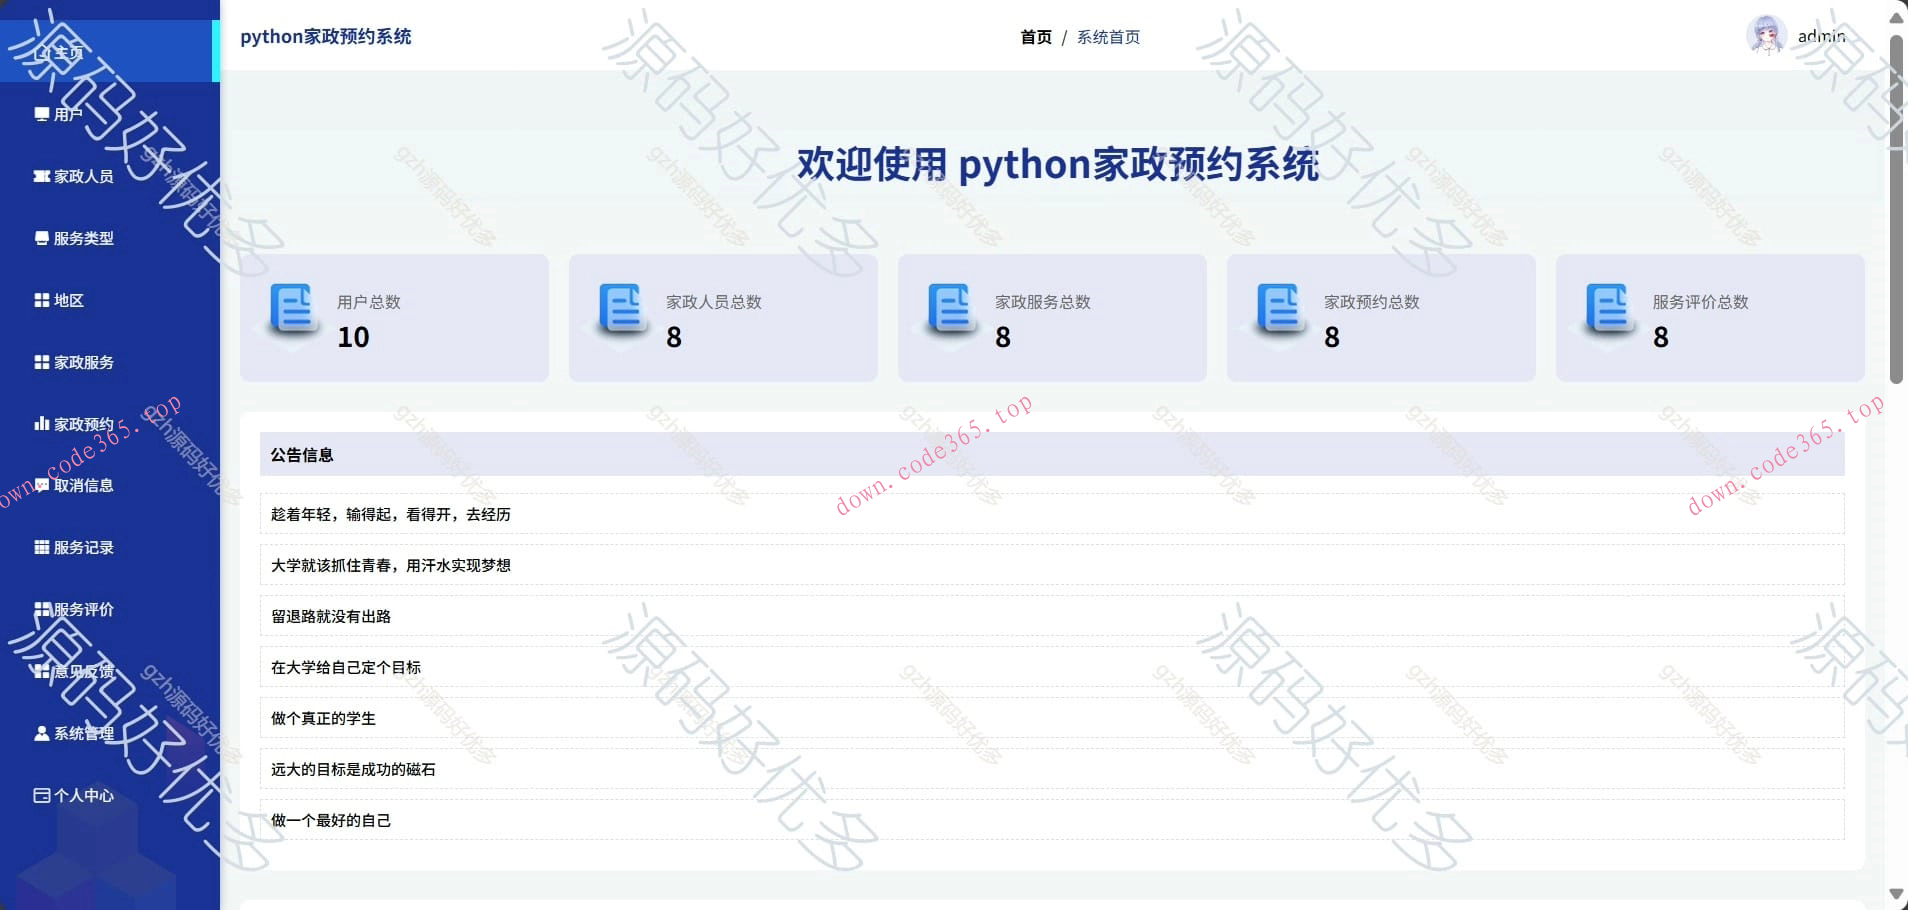Open announcement 远大的目标是成功的磁石

coord(1052,769)
